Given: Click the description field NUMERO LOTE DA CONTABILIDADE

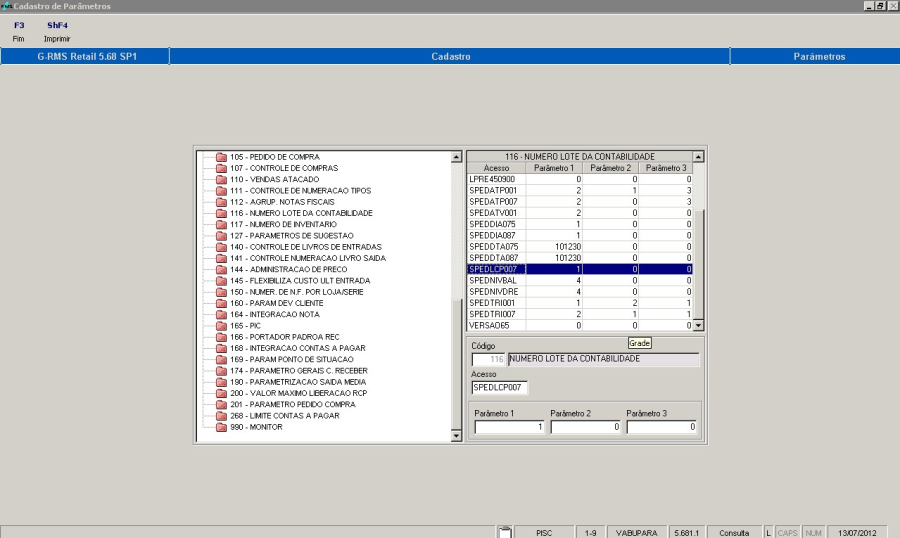Looking at the screenshot, I should click(604, 359).
